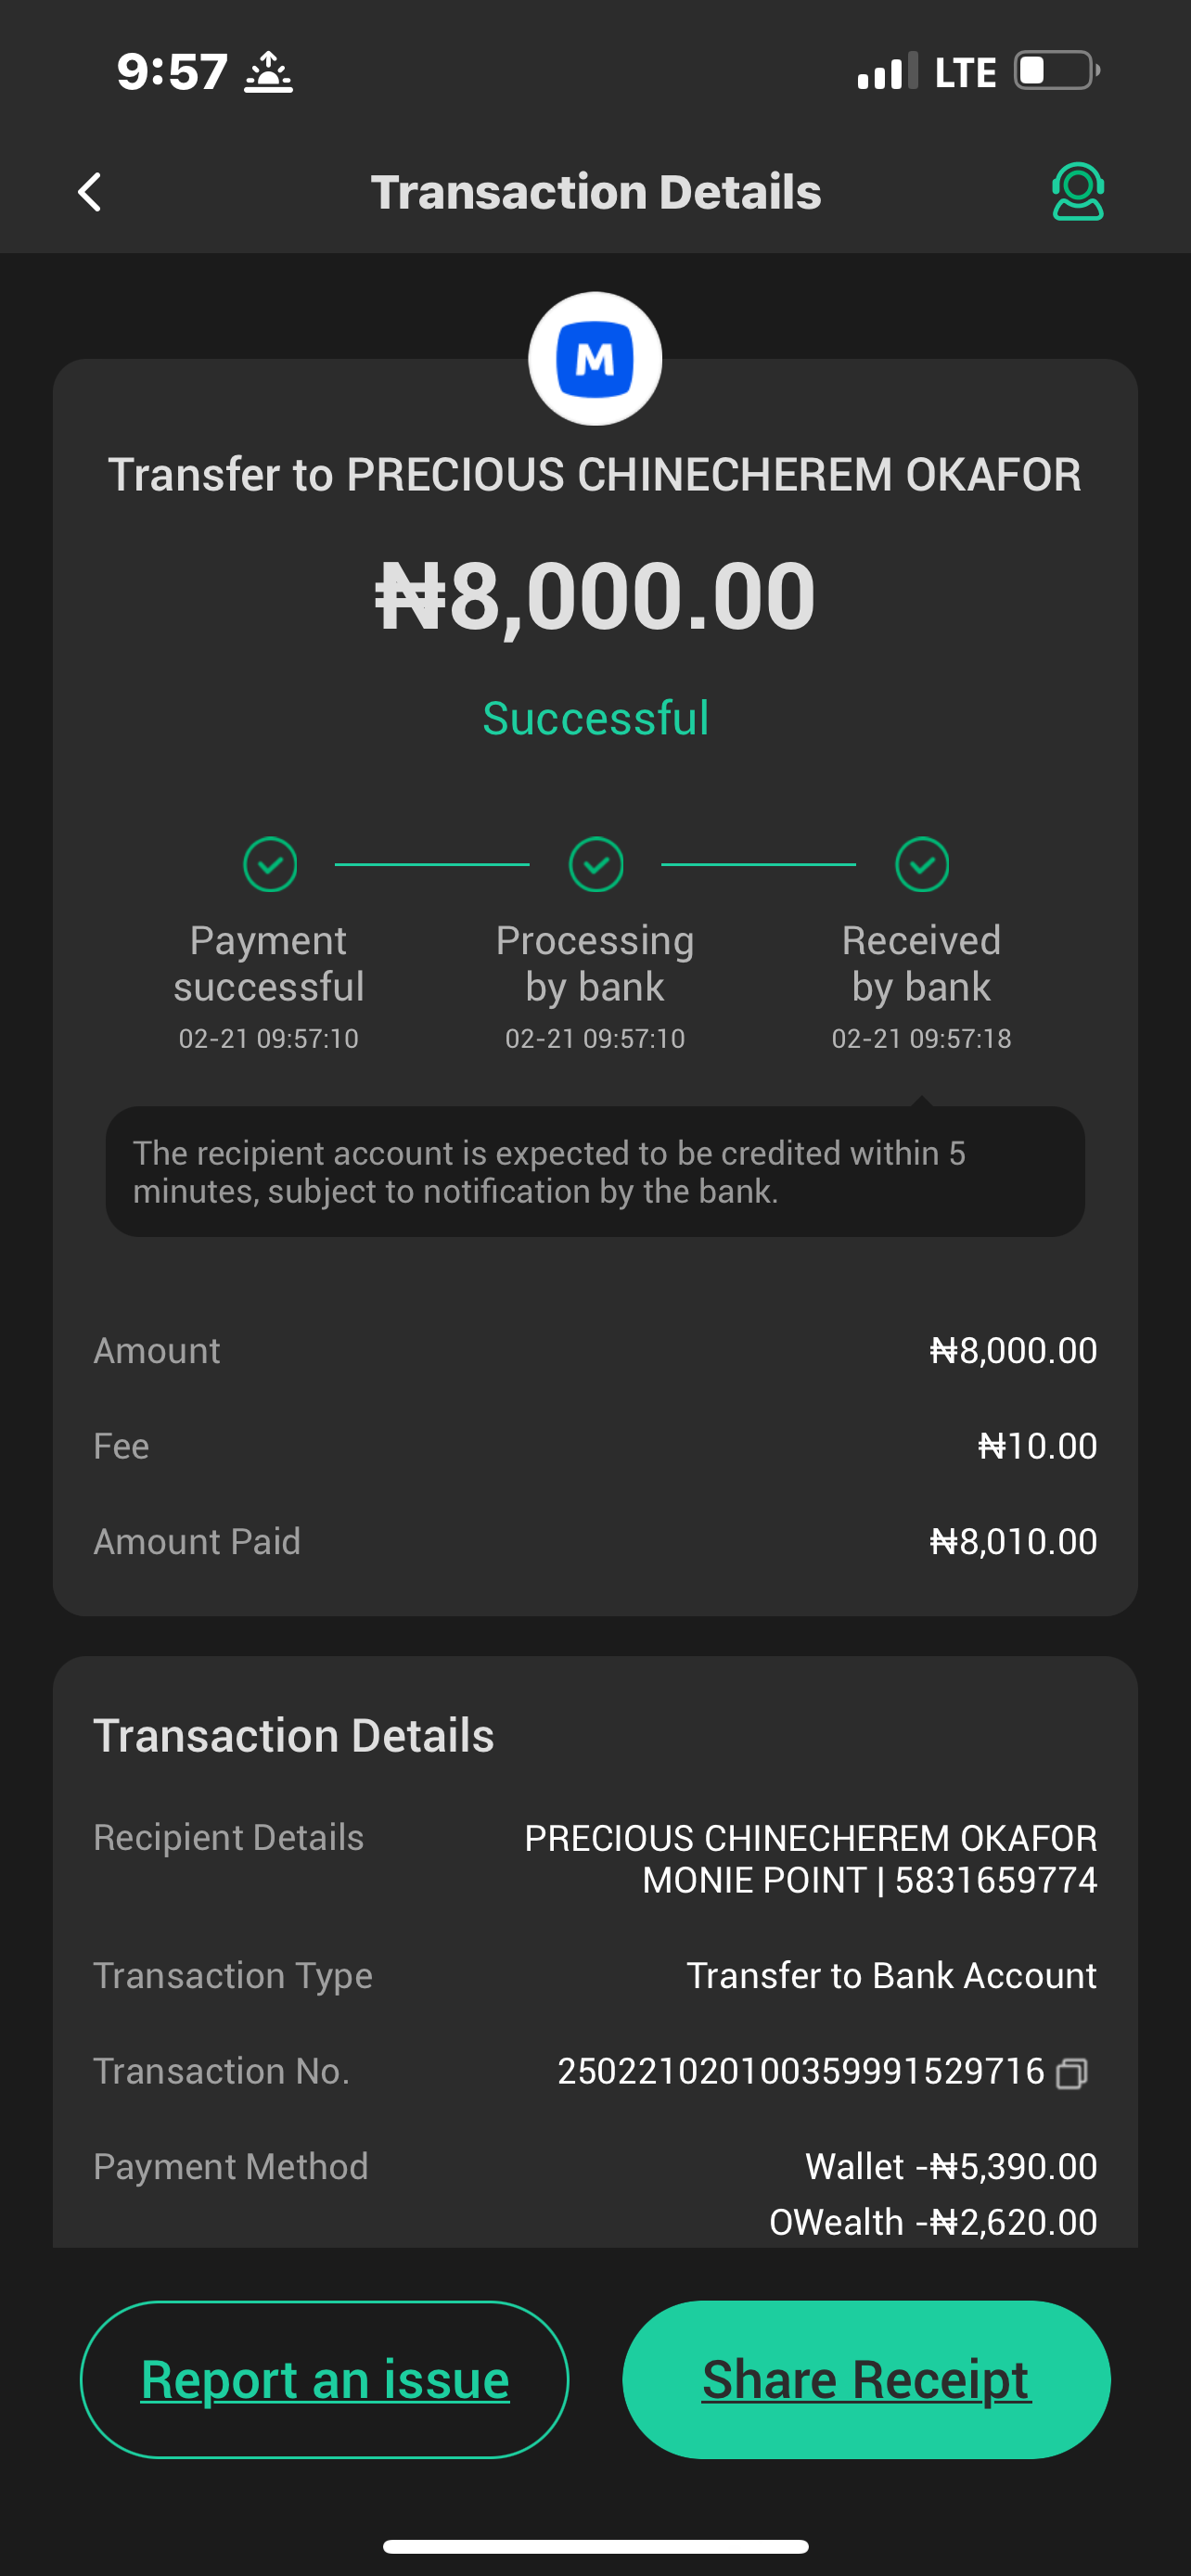This screenshot has height=2576, width=1191.
Task: Tap the Received by bank checkmark
Action: click(x=921, y=864)
